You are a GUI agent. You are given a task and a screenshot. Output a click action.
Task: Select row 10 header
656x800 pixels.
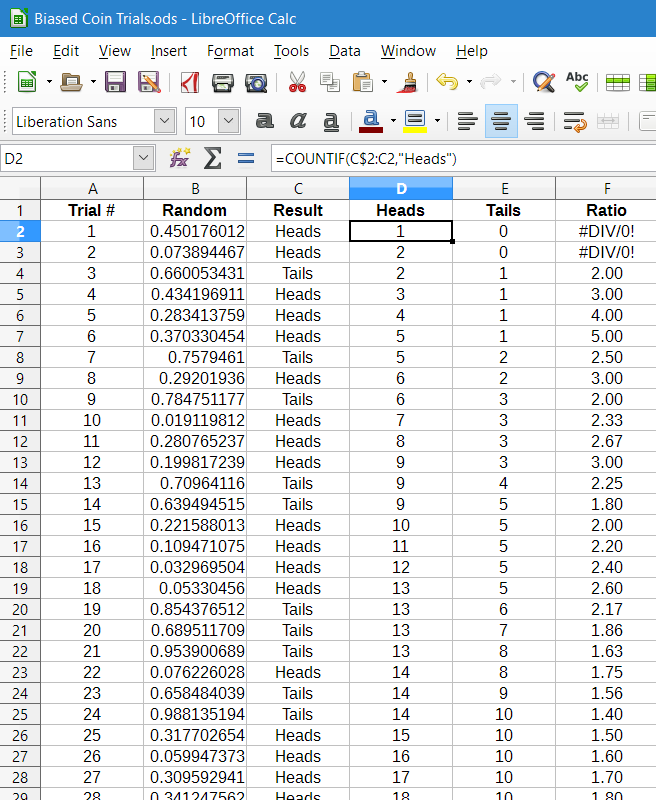tap(20, 399)
